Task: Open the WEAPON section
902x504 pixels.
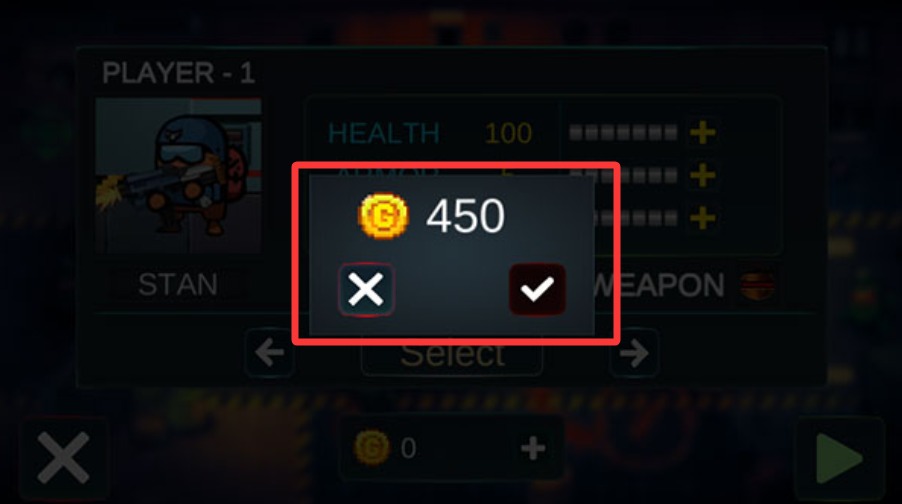Action: pos(660,285)
